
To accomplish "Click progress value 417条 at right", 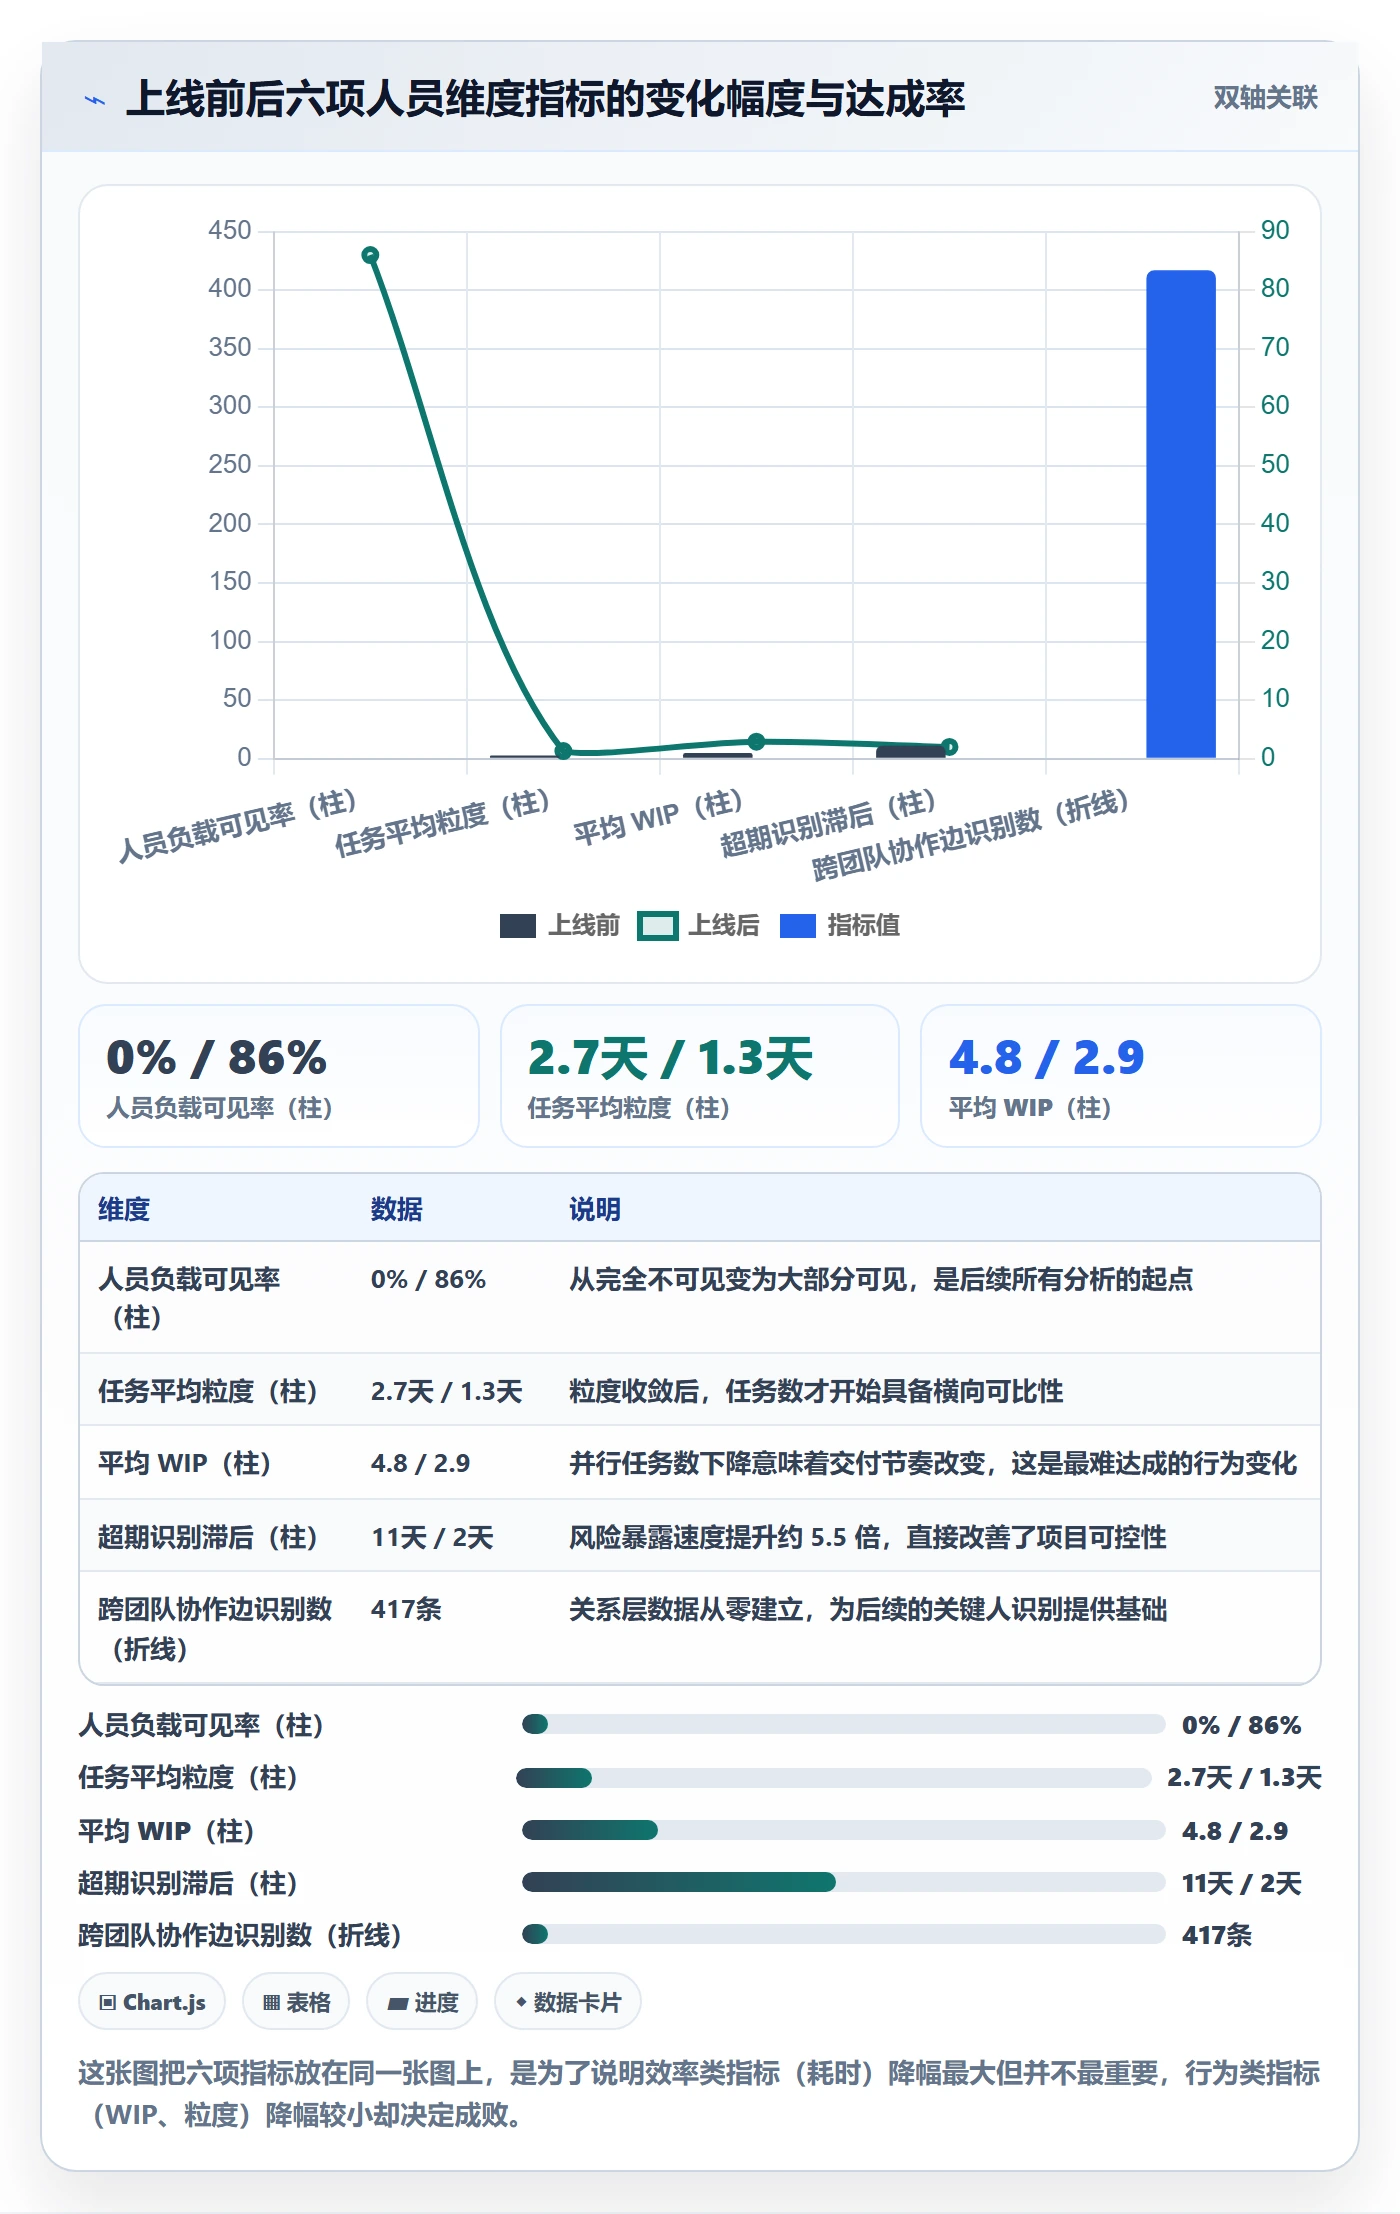I will [x=1217, y=1935].
